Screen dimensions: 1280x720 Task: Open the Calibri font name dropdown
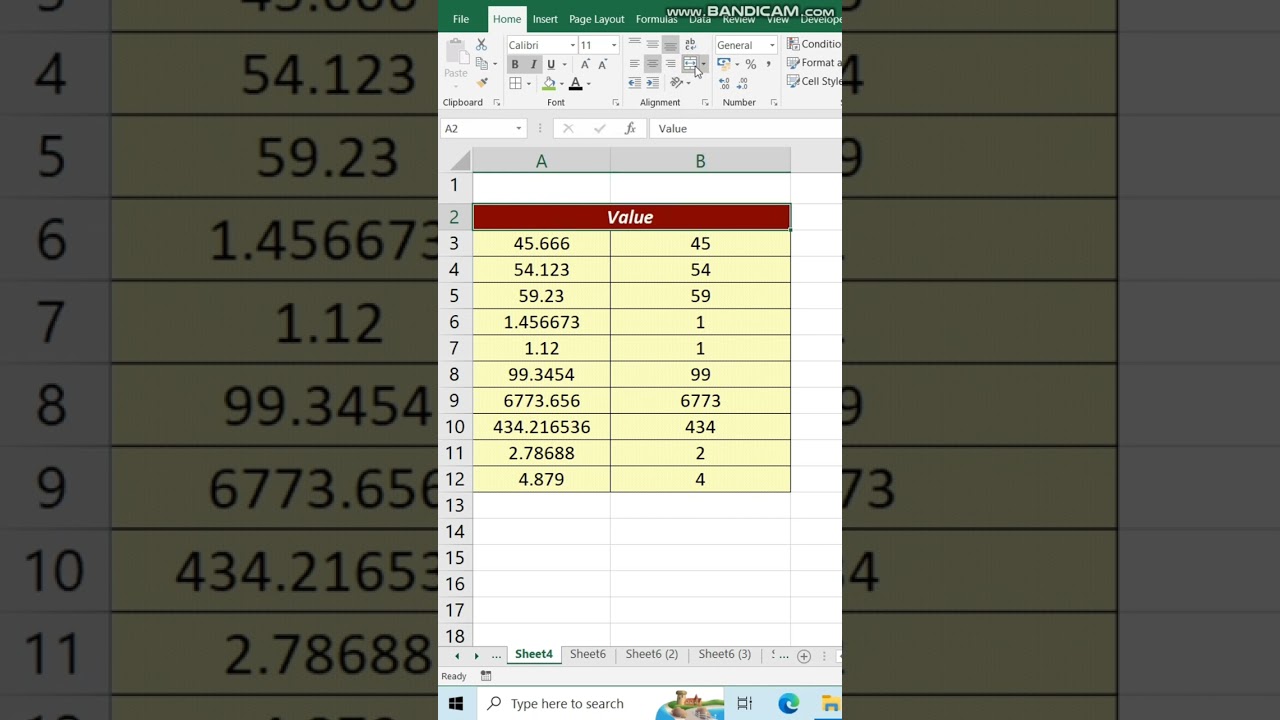click(572, 45)
